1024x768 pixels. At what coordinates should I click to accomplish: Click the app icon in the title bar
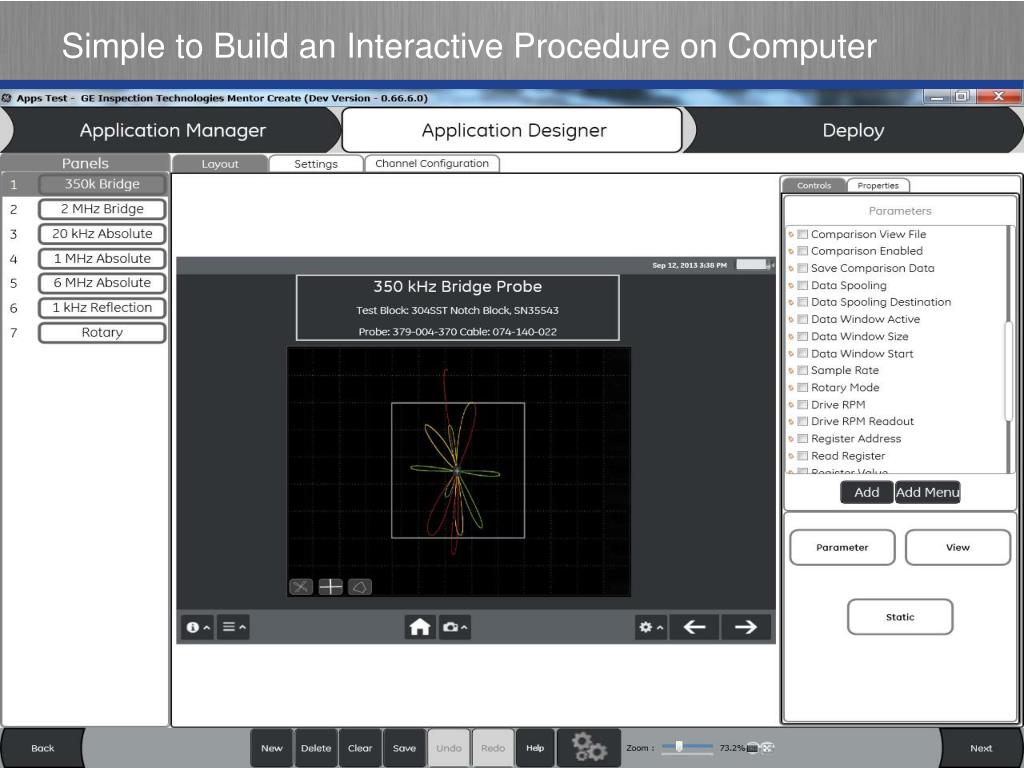pos(7,98)
